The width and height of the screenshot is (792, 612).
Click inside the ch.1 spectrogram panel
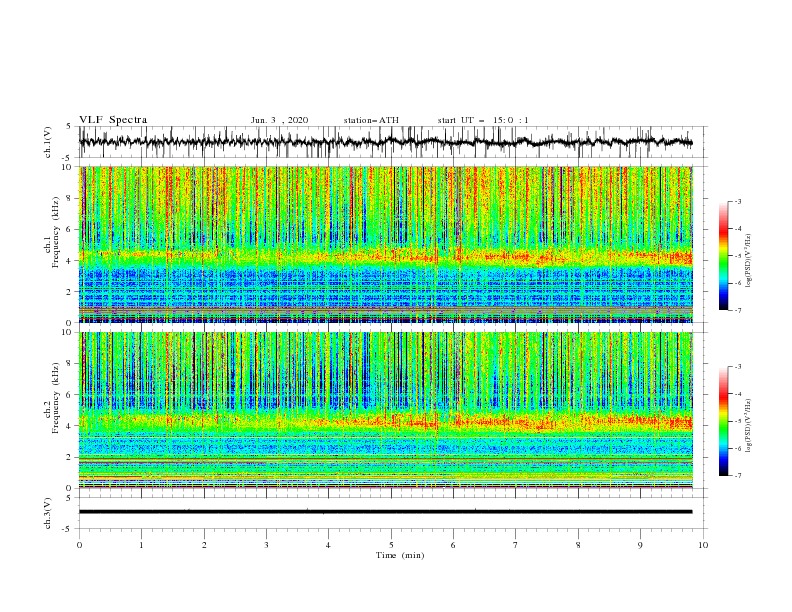(x=385, y=244)
